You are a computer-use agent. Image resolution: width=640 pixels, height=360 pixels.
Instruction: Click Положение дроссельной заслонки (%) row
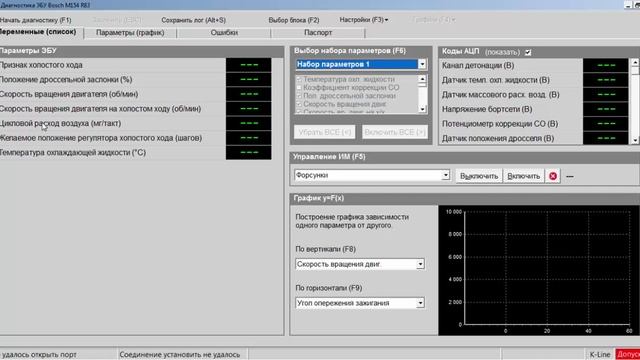136,80
